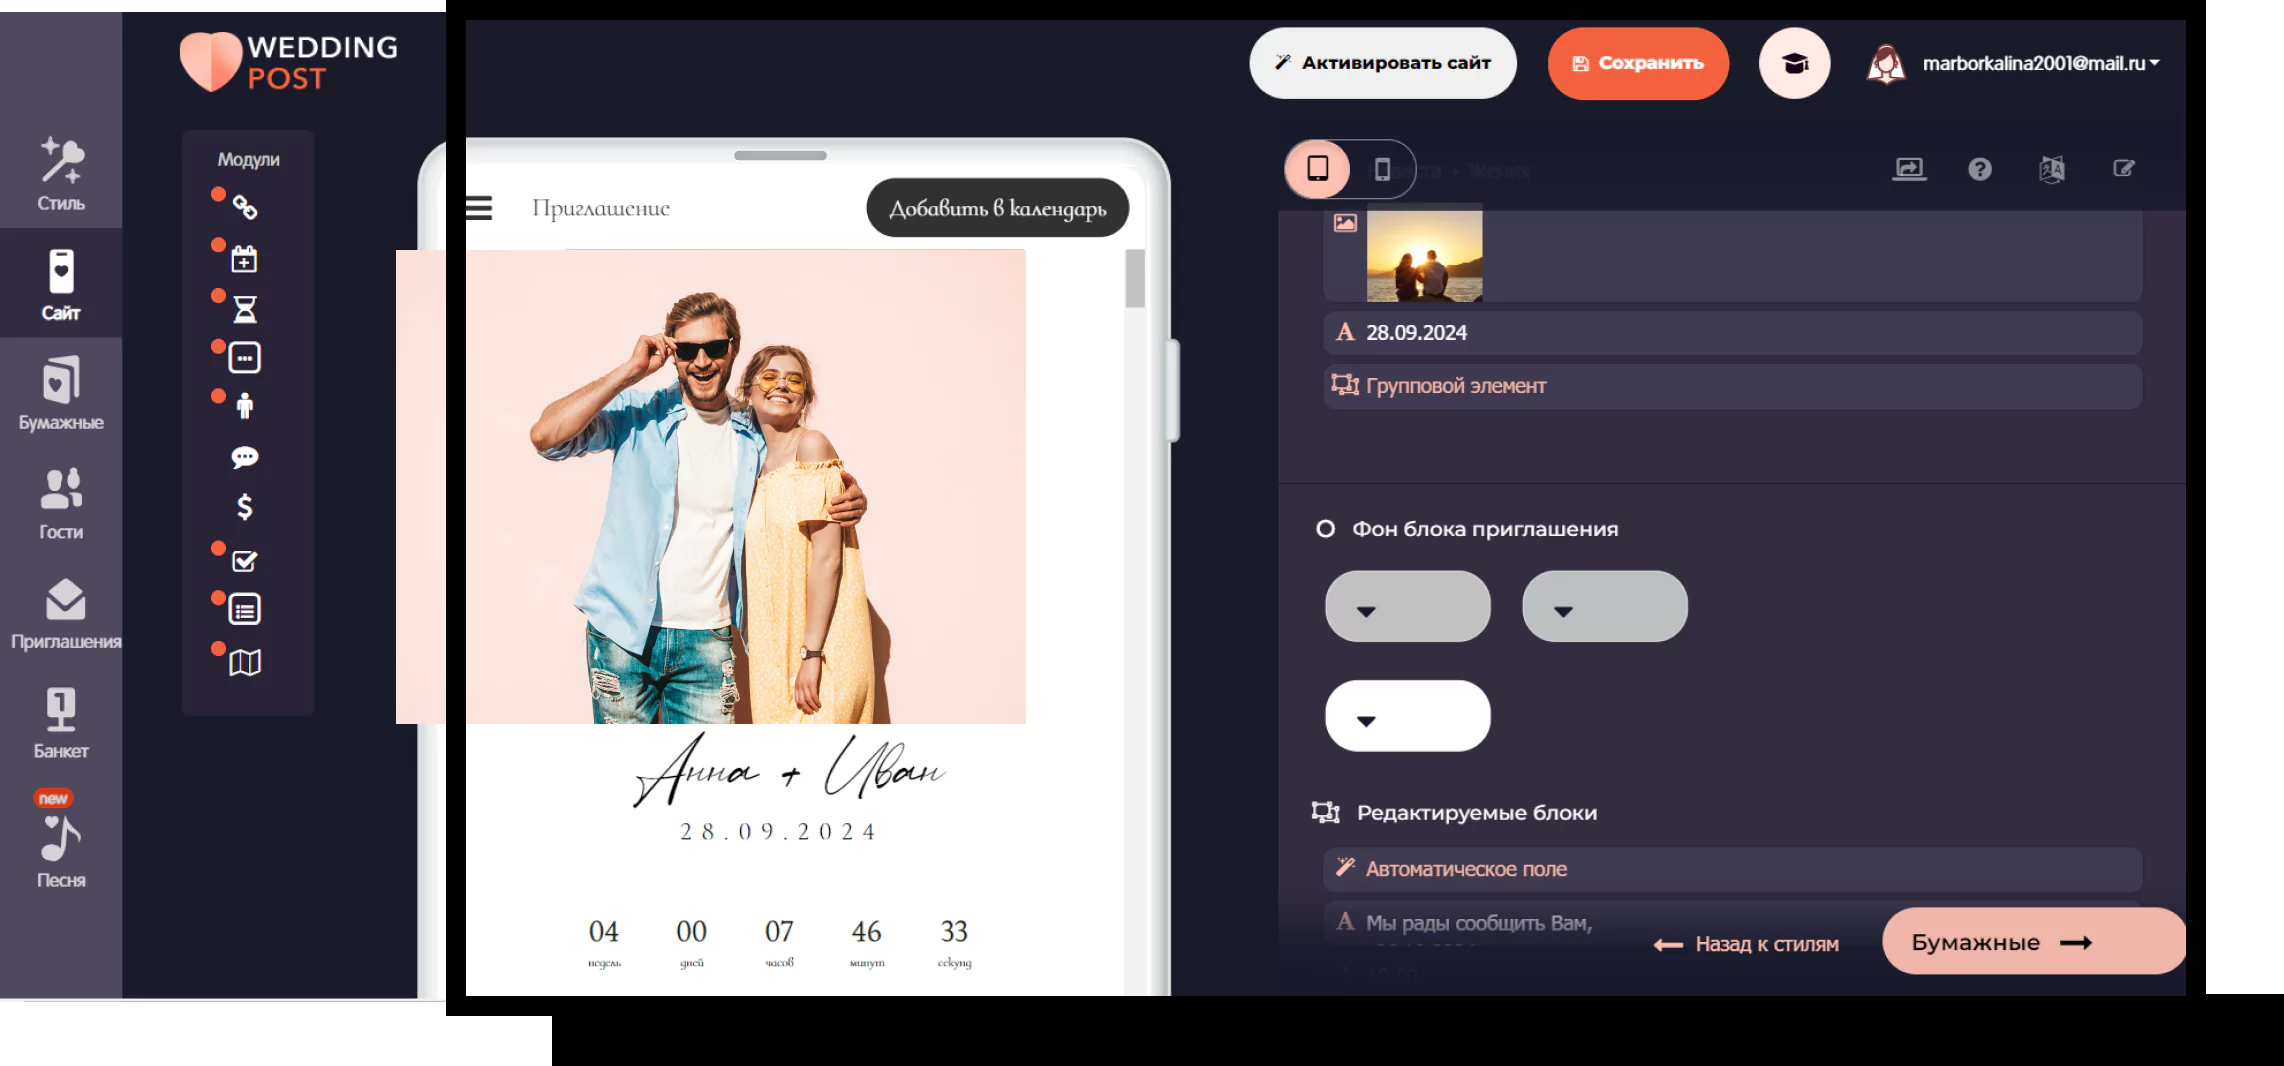Click the Сохранить button
Viewport: 2284px width, 1066px height.
pyautogui.click(x=1638, y=63)
